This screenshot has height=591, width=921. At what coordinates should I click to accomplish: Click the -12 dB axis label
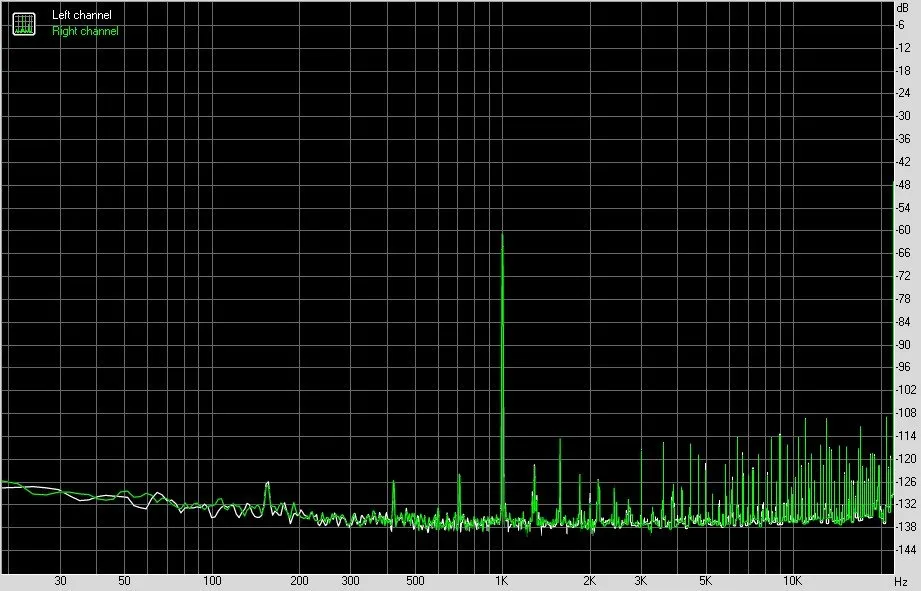click(903, 48)
